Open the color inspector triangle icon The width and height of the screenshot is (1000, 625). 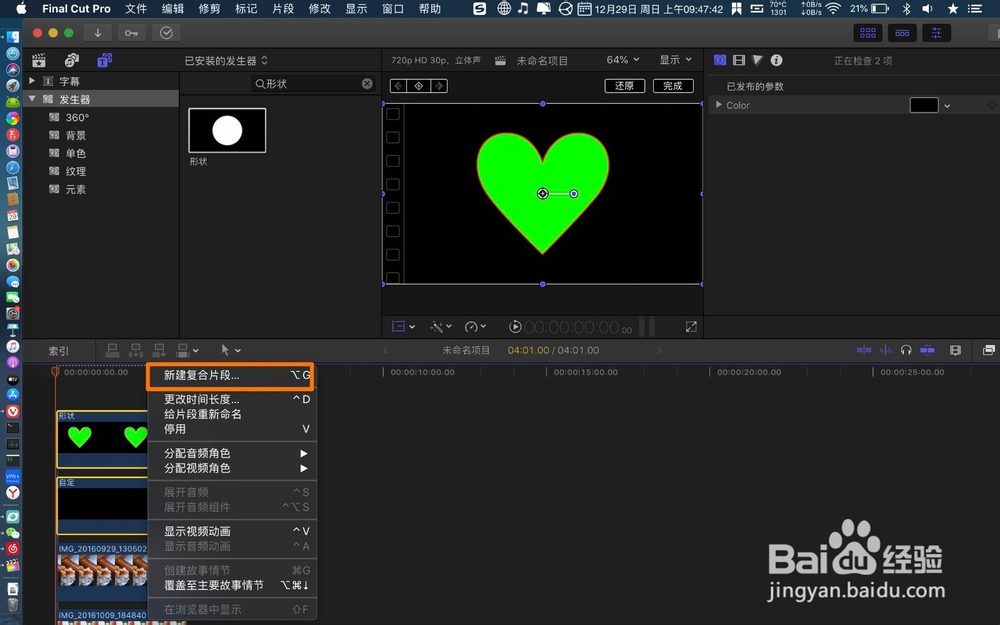tap(757, 60)
